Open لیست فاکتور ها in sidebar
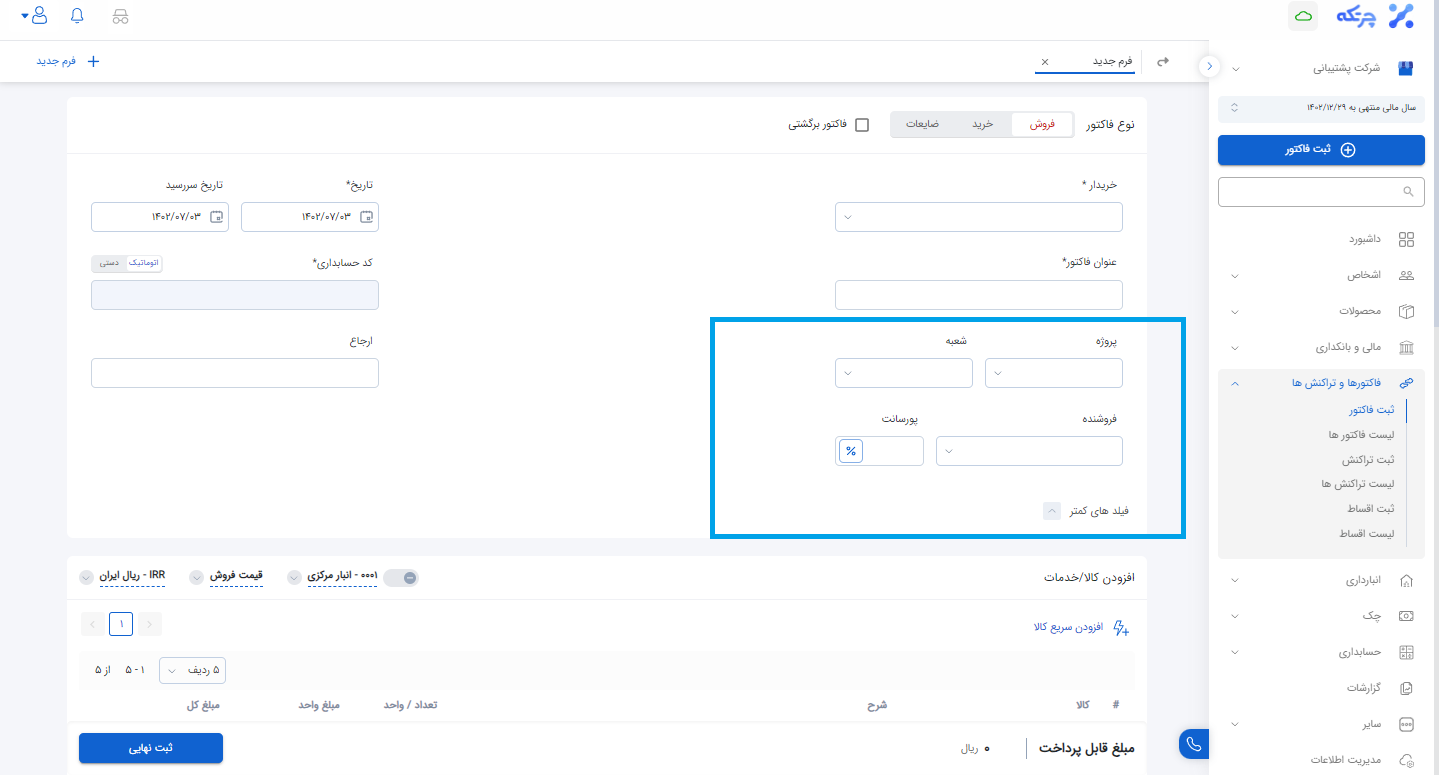 pyautogui.click(x=1360, y=435)
